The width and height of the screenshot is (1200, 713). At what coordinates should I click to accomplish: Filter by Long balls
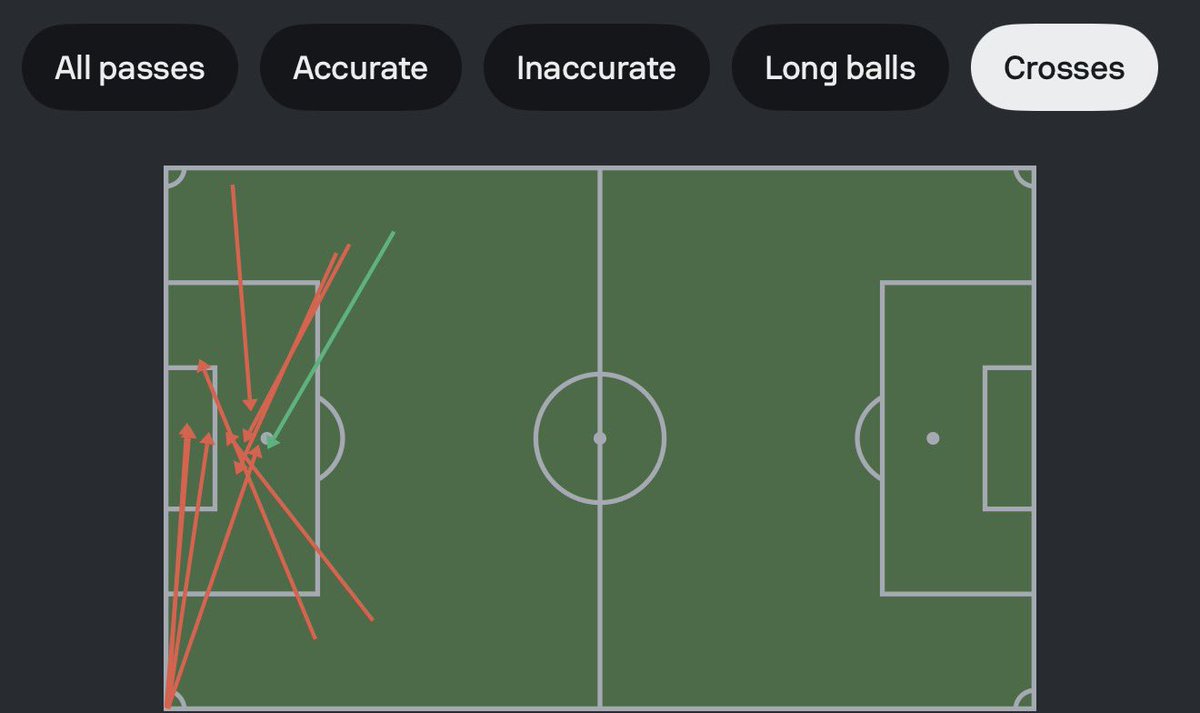click(840, 68)
